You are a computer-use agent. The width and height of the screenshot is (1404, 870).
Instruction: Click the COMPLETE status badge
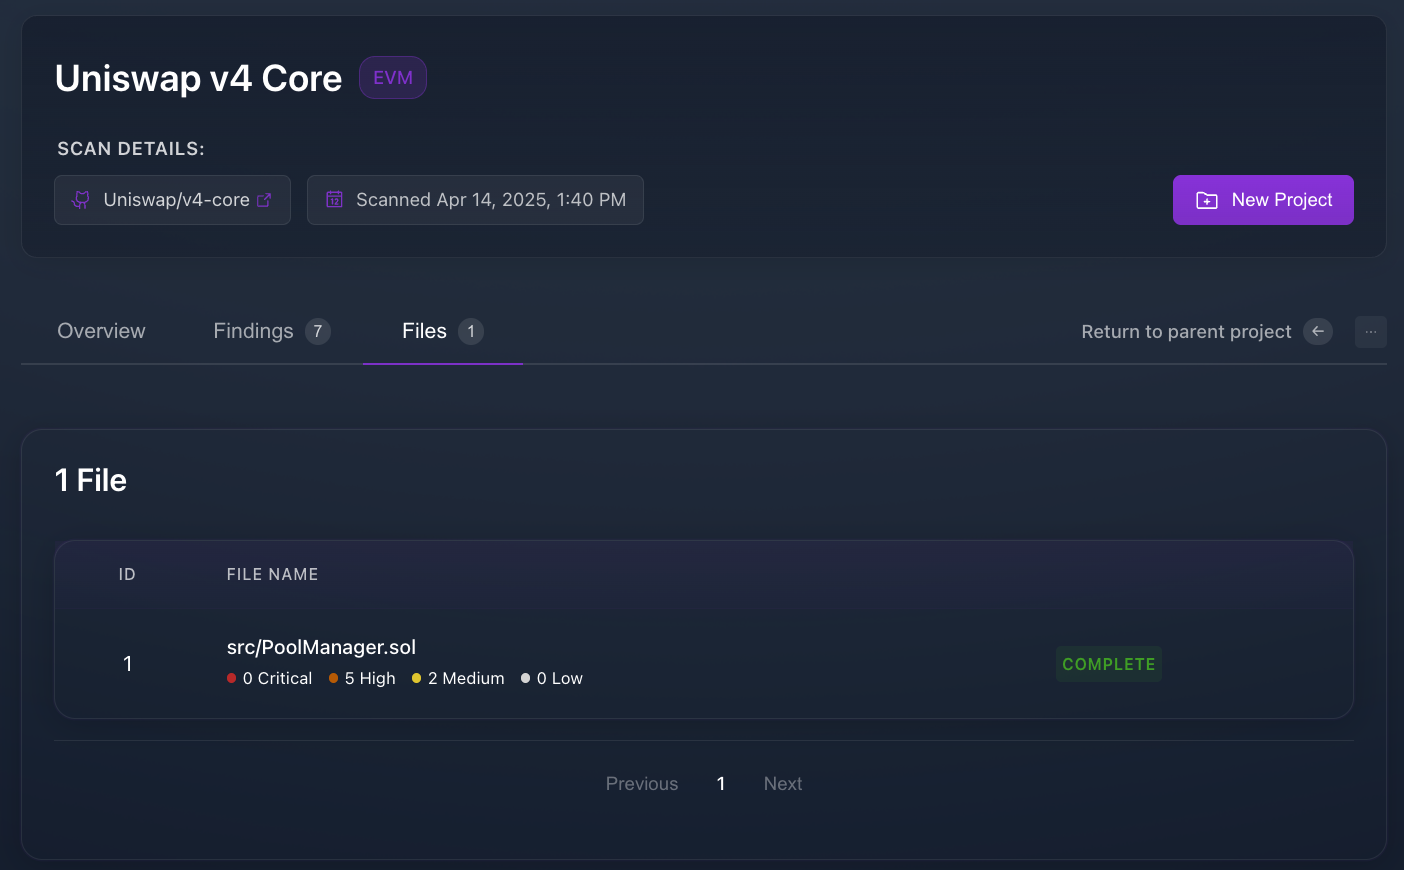click(1109, 664)
